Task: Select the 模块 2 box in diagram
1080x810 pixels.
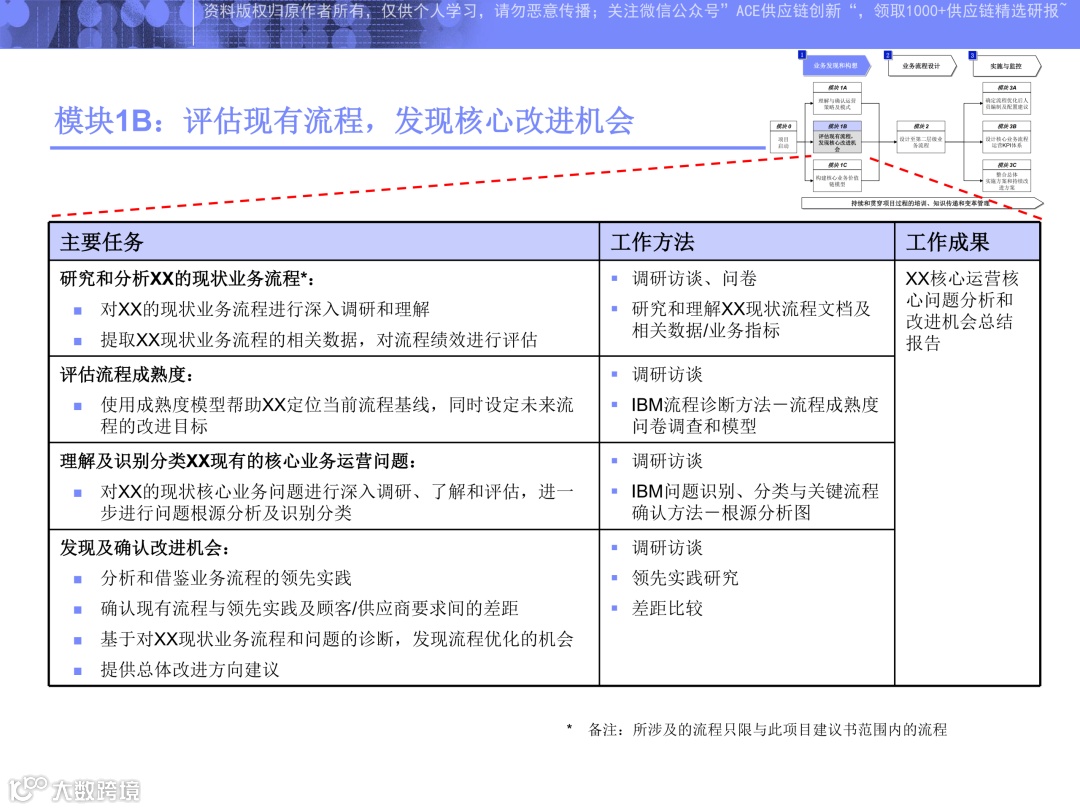Action: point(921,136)
